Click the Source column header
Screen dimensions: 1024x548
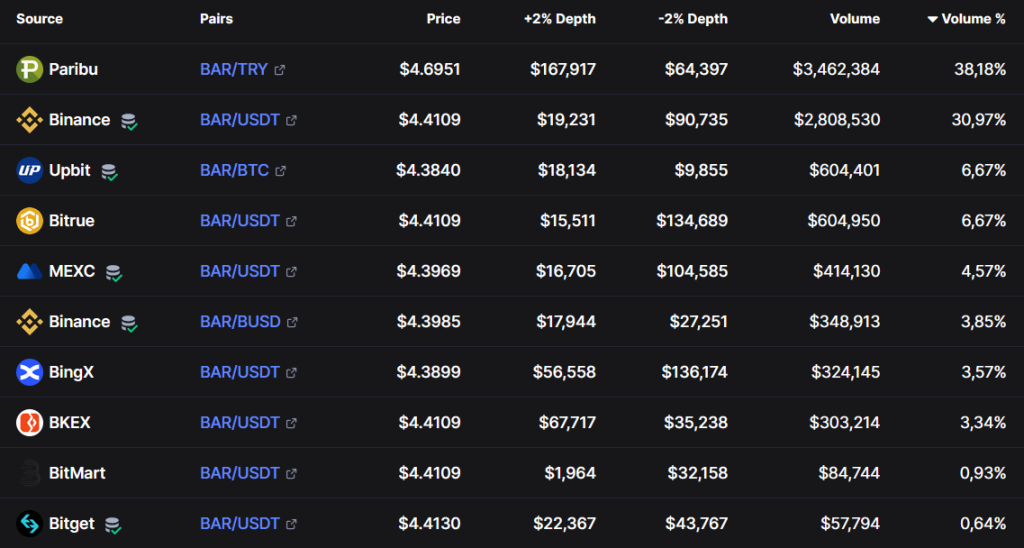coord(39,19)
